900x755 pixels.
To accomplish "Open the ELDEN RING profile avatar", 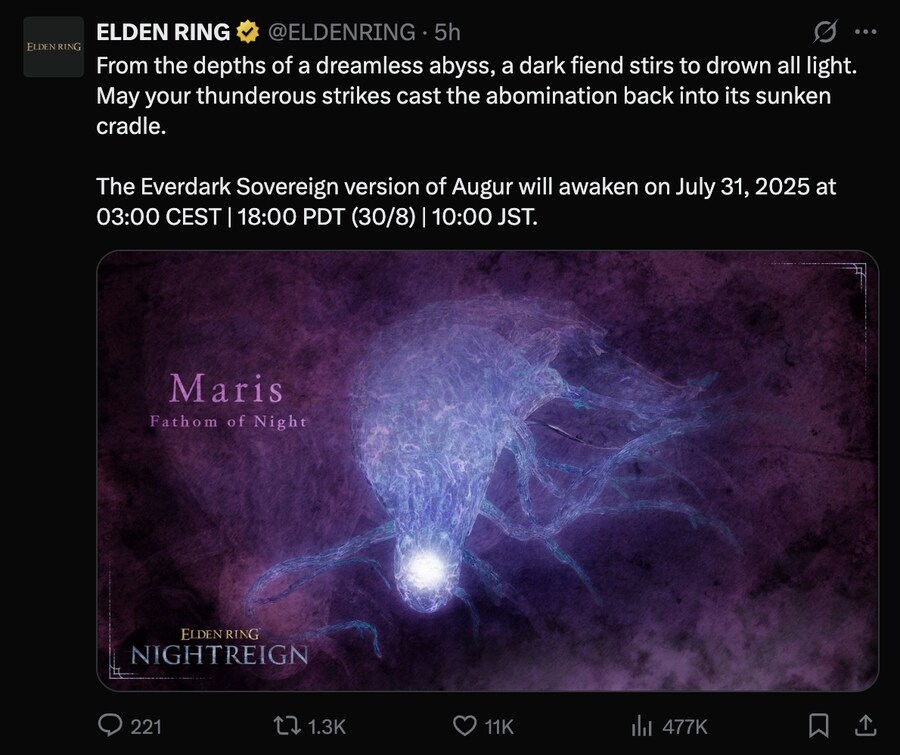I will click(x=54, y=47).
